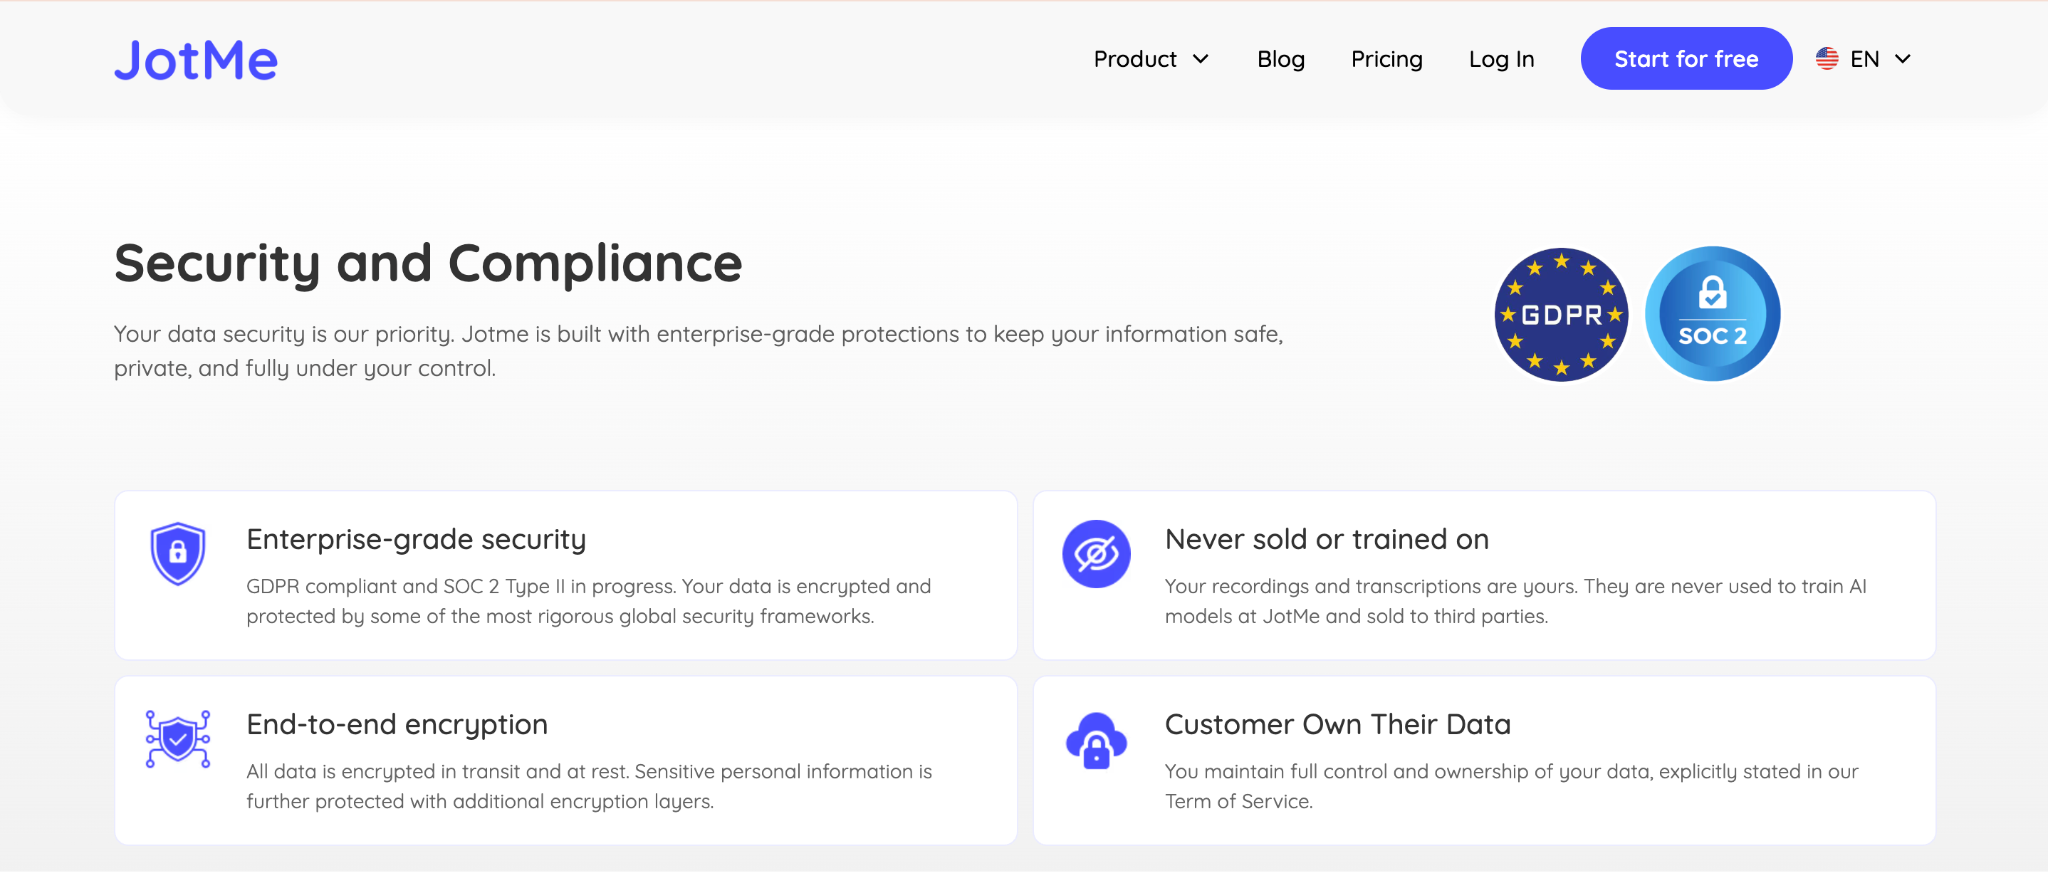Open the Product menu
This screenshot has height=872, width=2048.
[1151, 59]
